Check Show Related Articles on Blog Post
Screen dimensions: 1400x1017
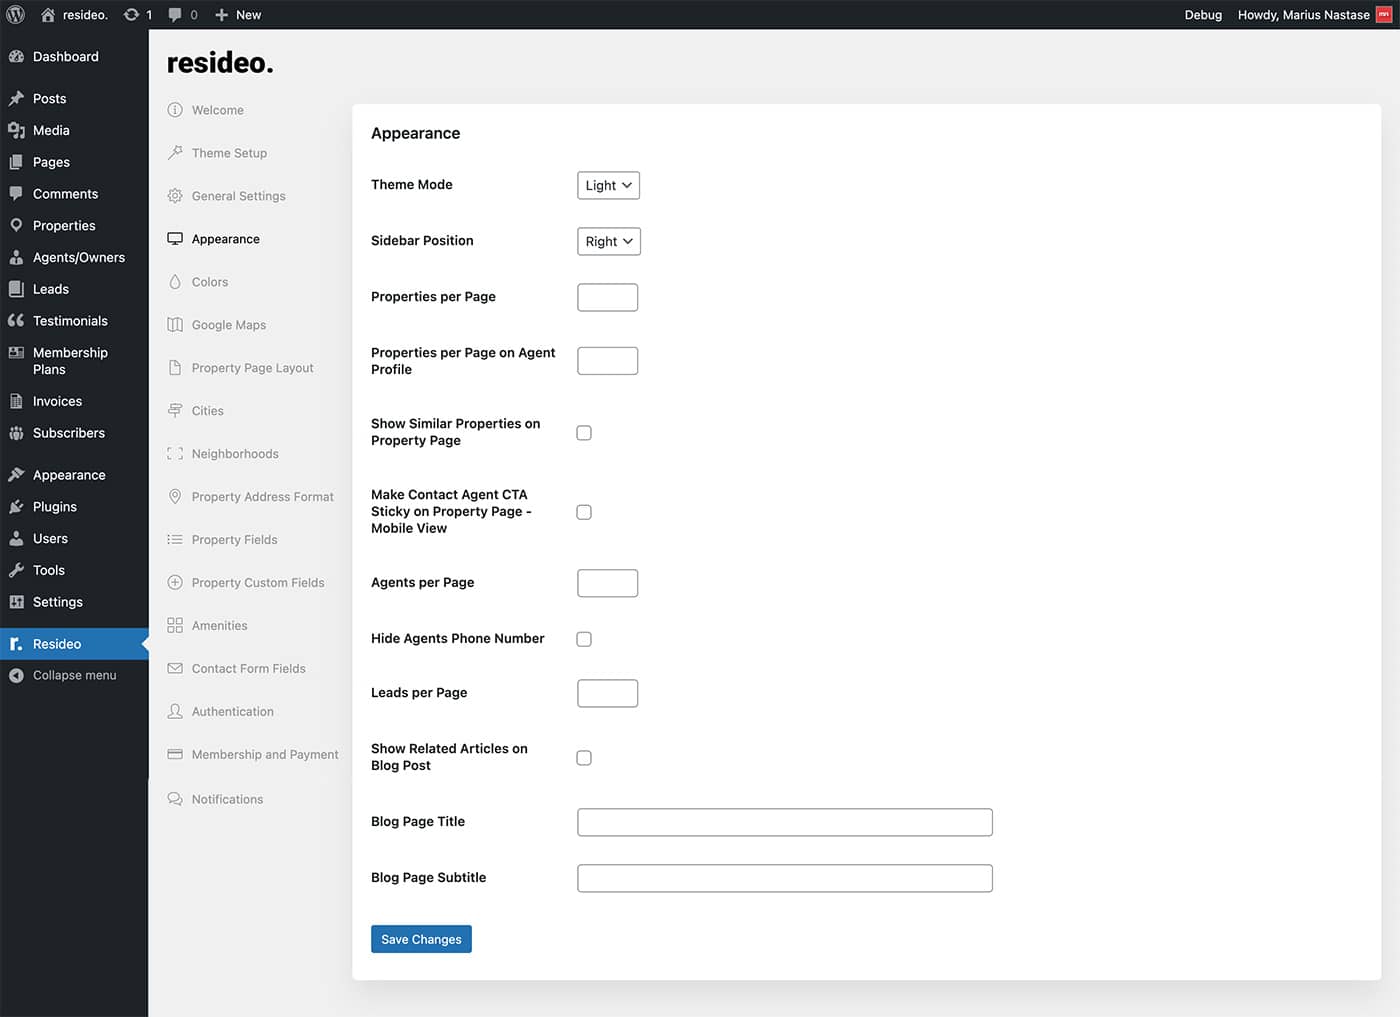click(x=584, y=758)
